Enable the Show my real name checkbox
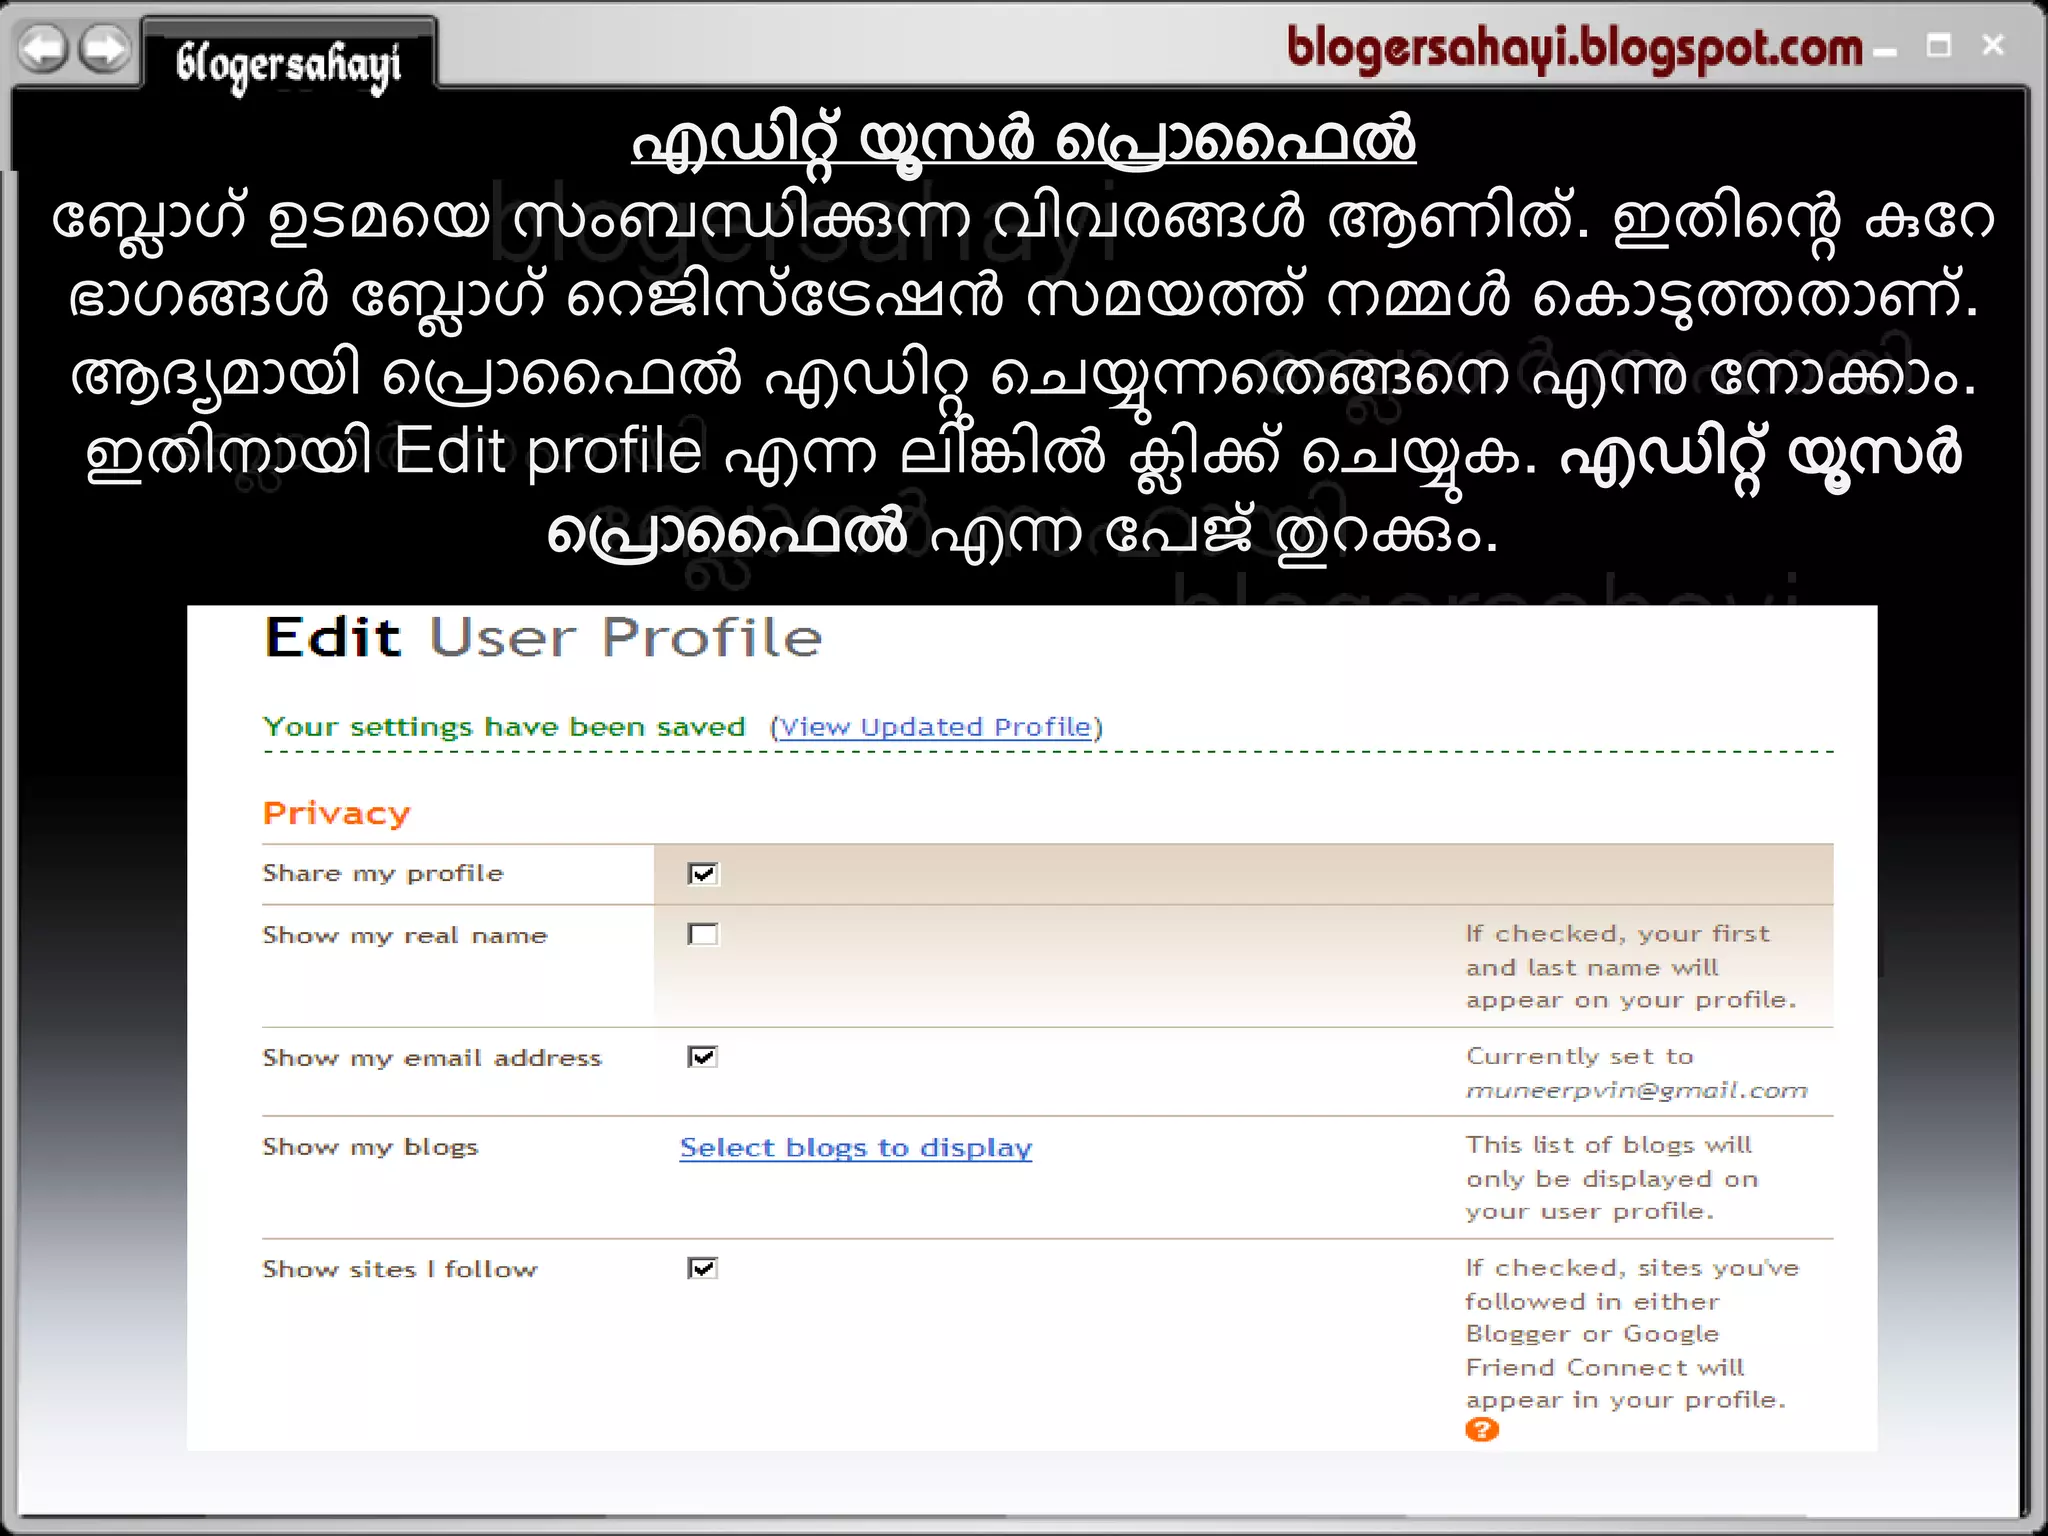The height and width of the screenshot is (1536, 2048). pyautogui.click(x=703, y=934)
